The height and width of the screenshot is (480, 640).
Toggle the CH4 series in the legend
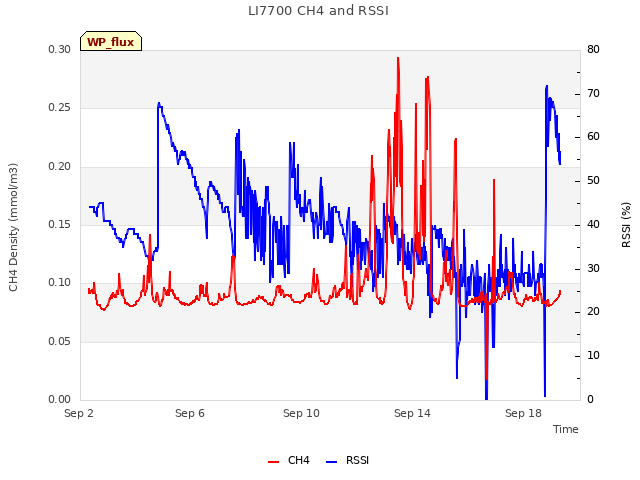(x=289, y=460)
